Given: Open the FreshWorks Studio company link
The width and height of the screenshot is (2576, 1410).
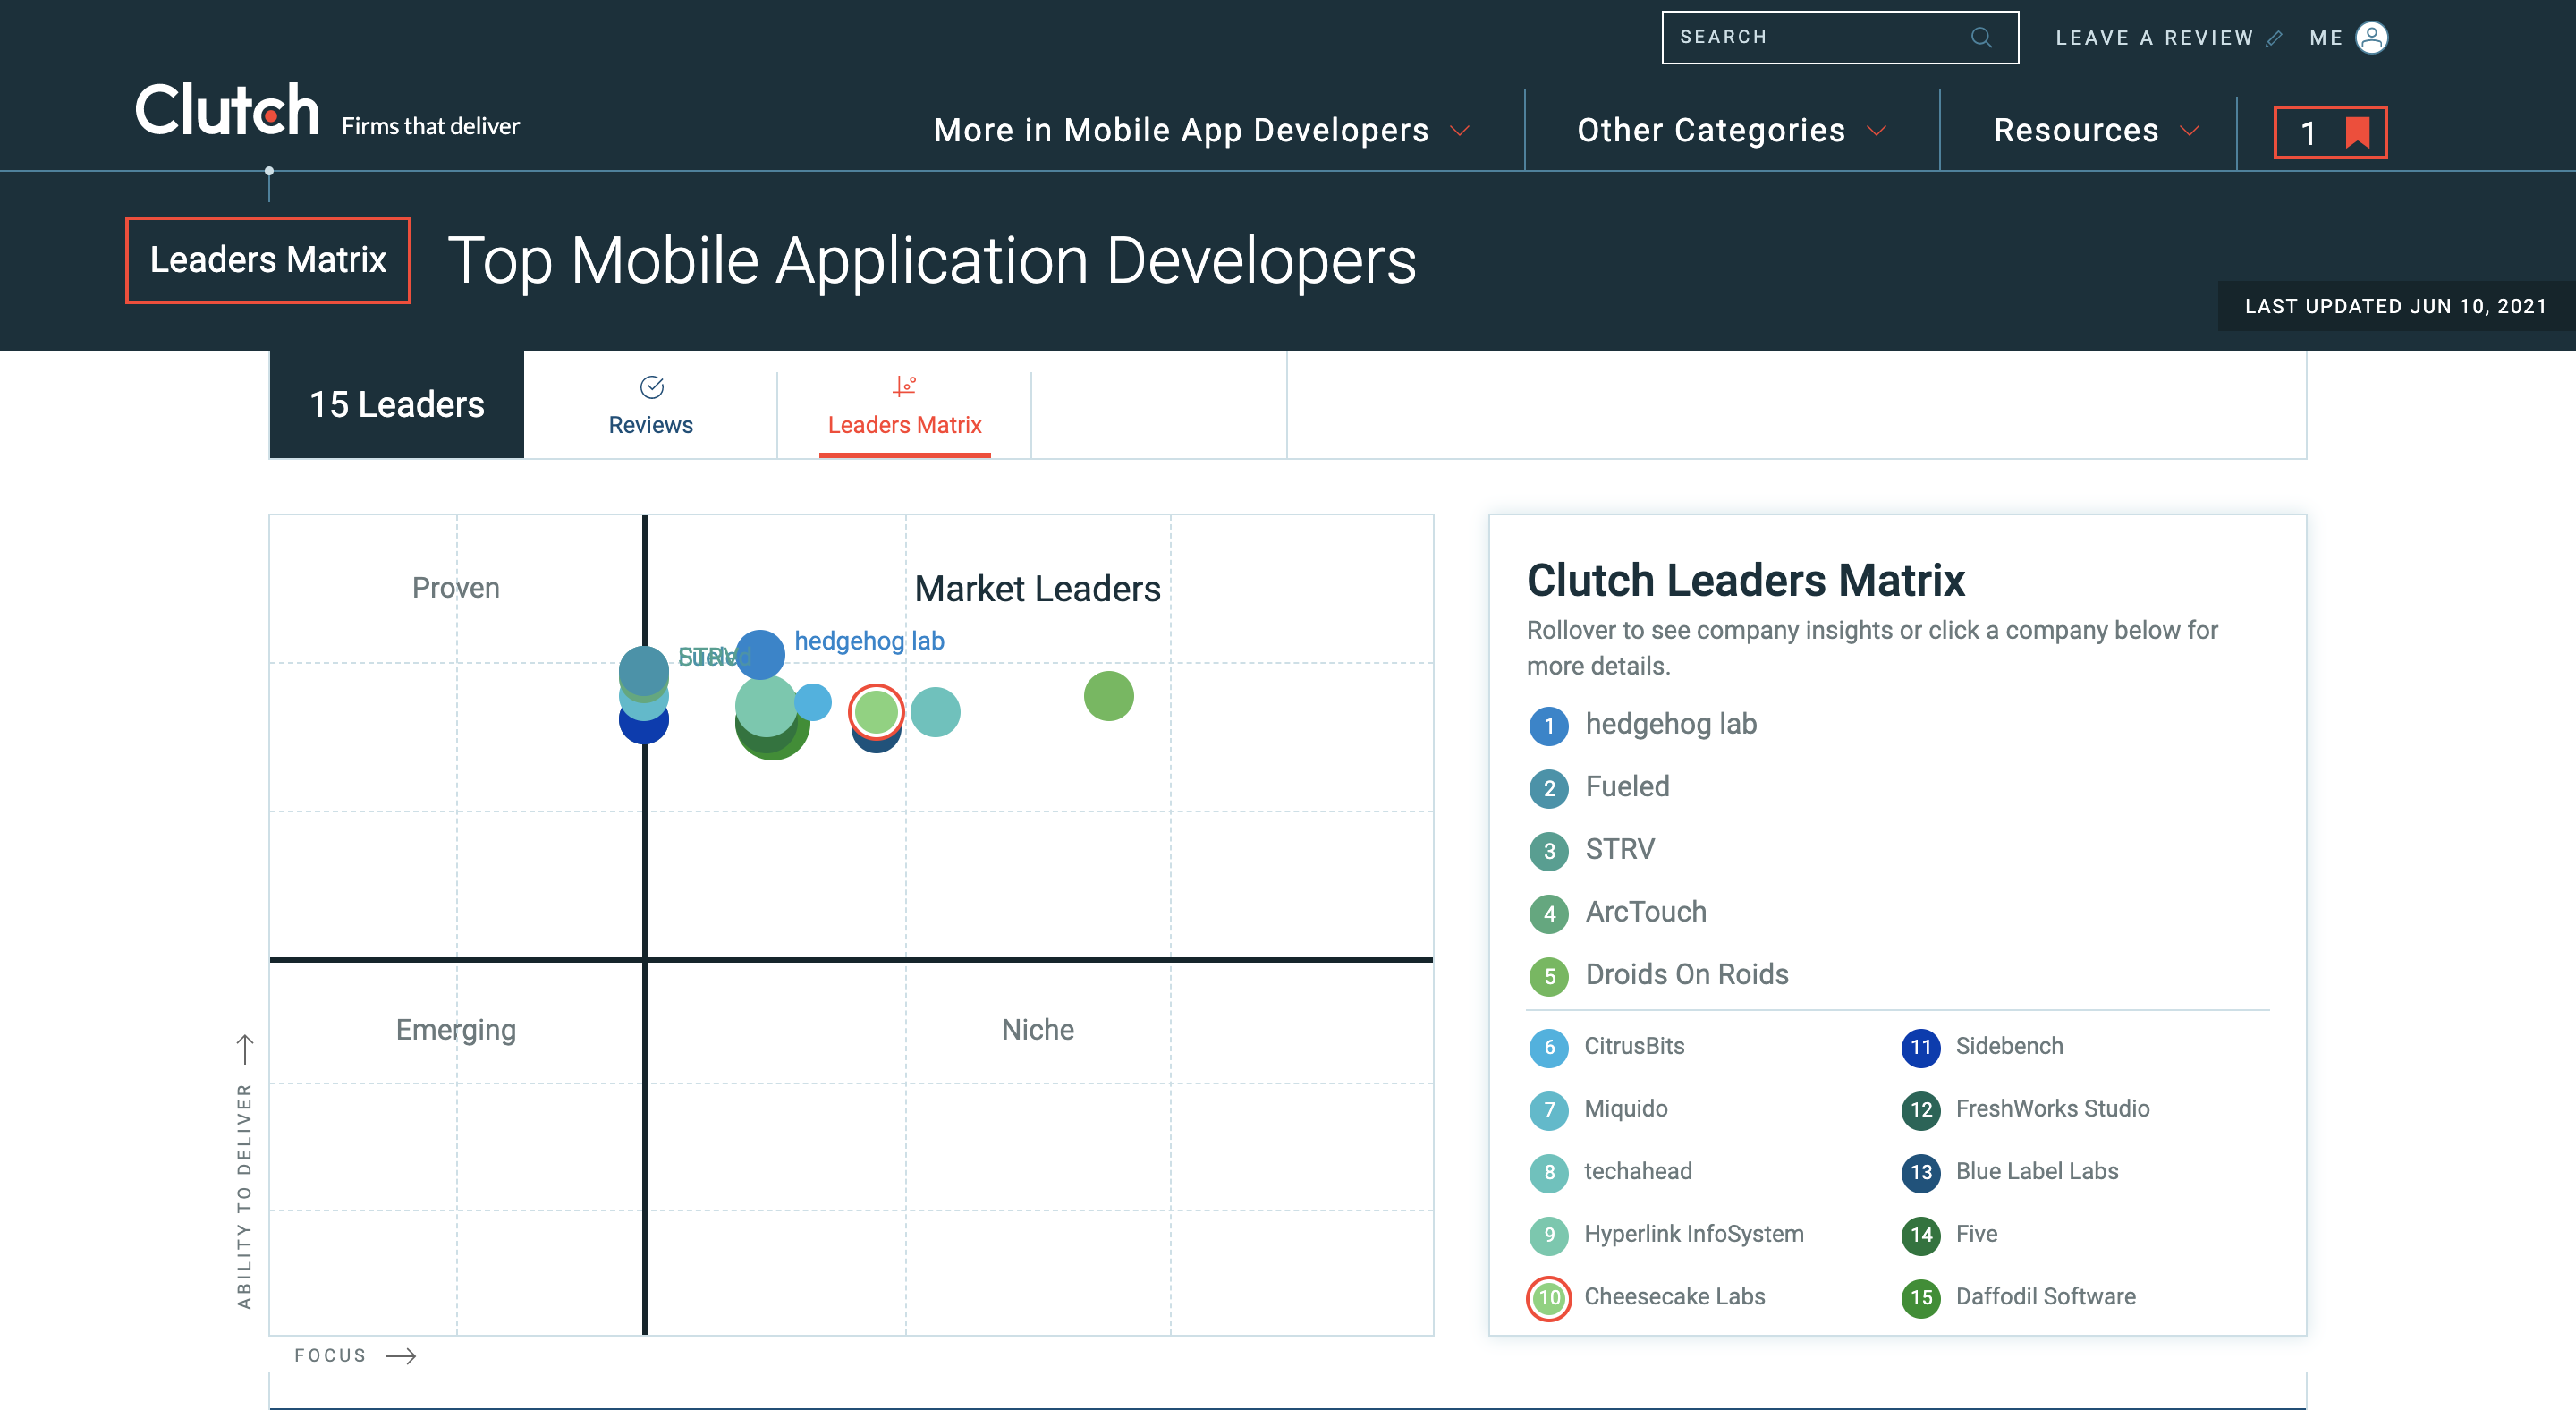Looking at the screenshot, I should [x=2052, y=1109].
